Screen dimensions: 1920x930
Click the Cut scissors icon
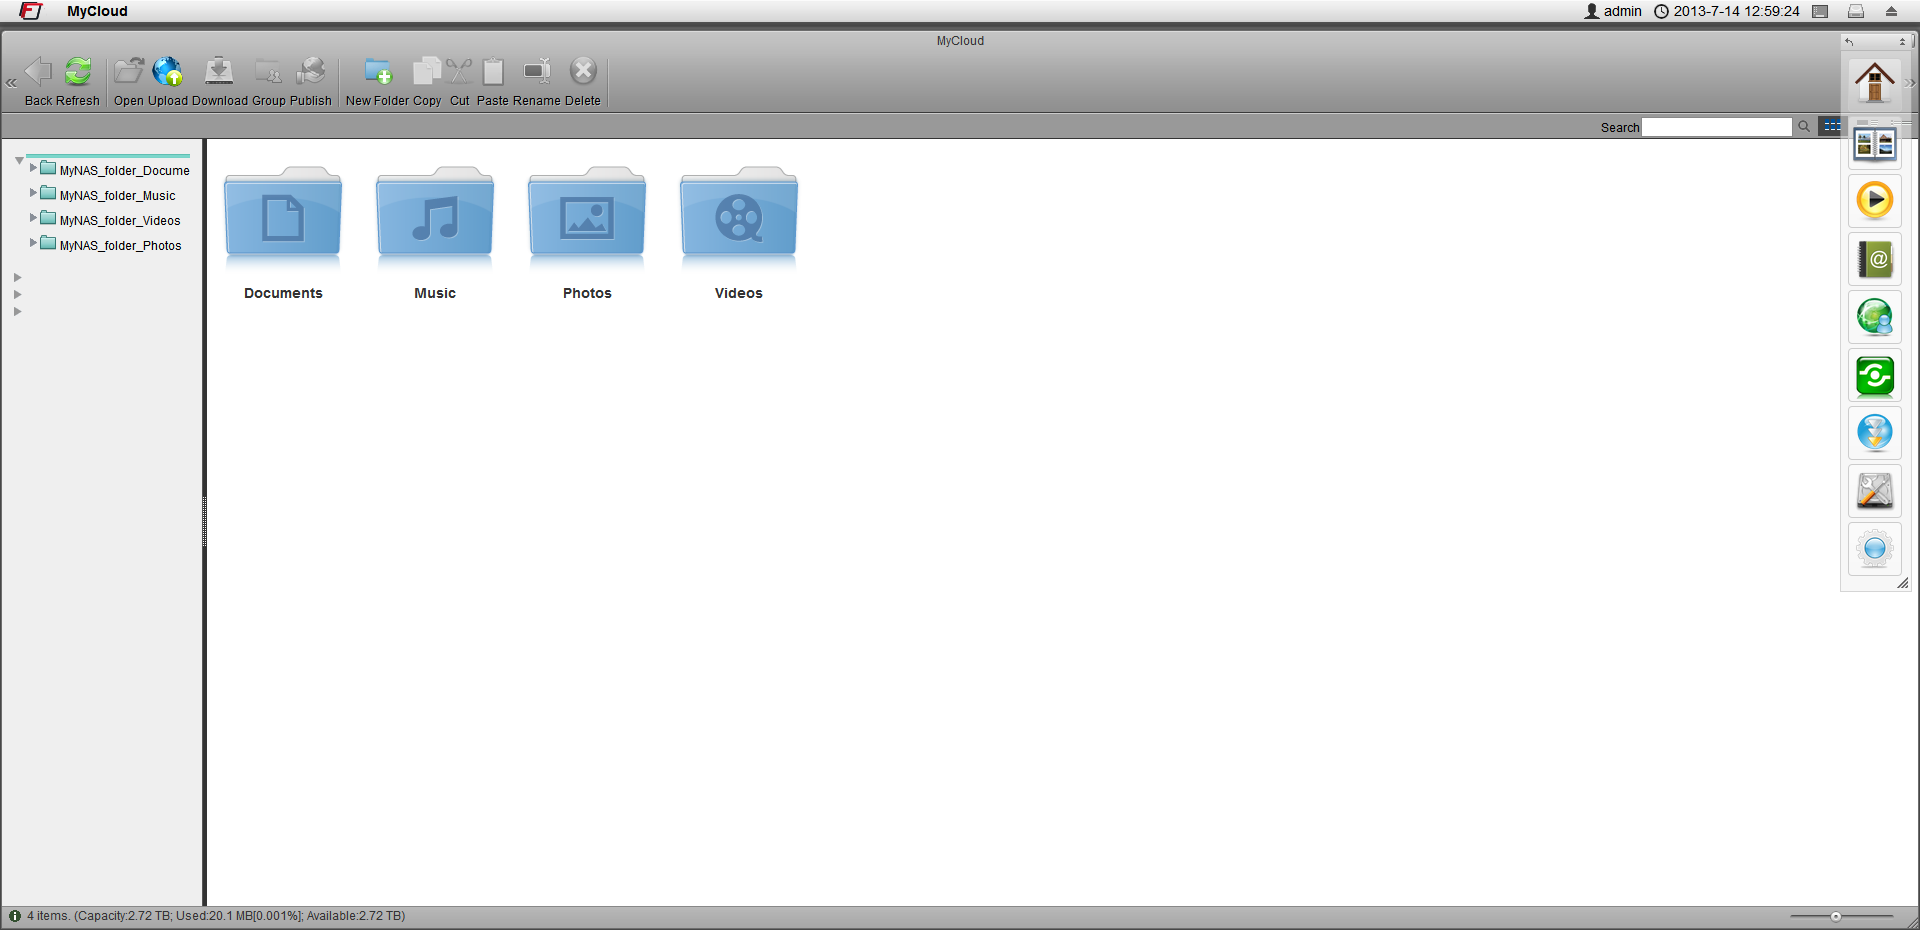pos(459,72)
